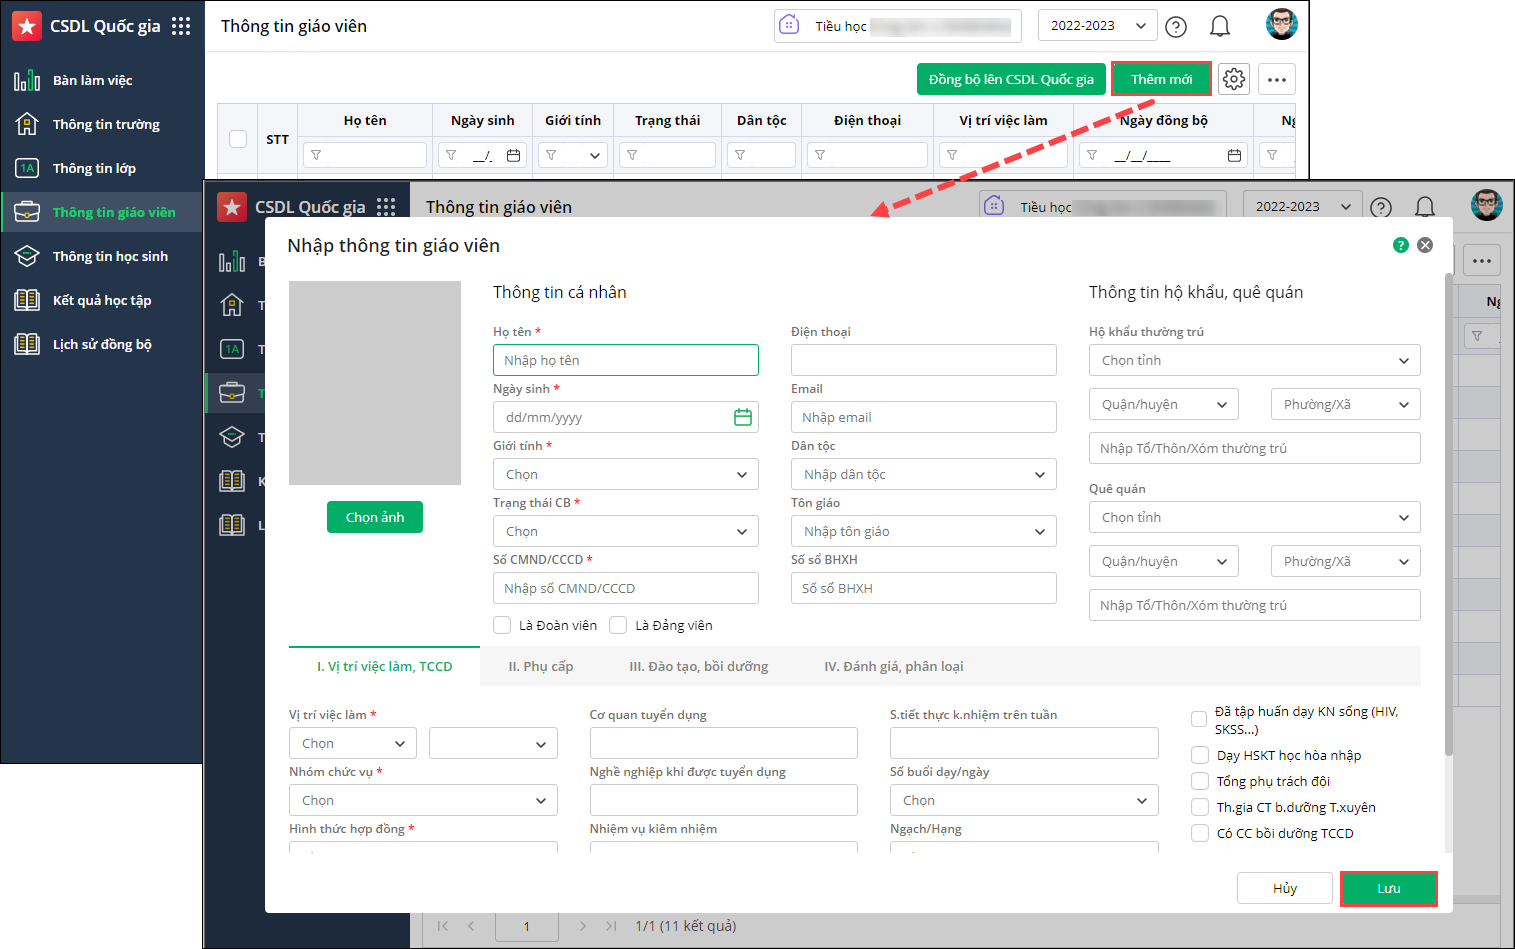This screenshot has height=949, width=1515.
Task: Click the pagination page number 1 field
Action: (x=527, y=926)
